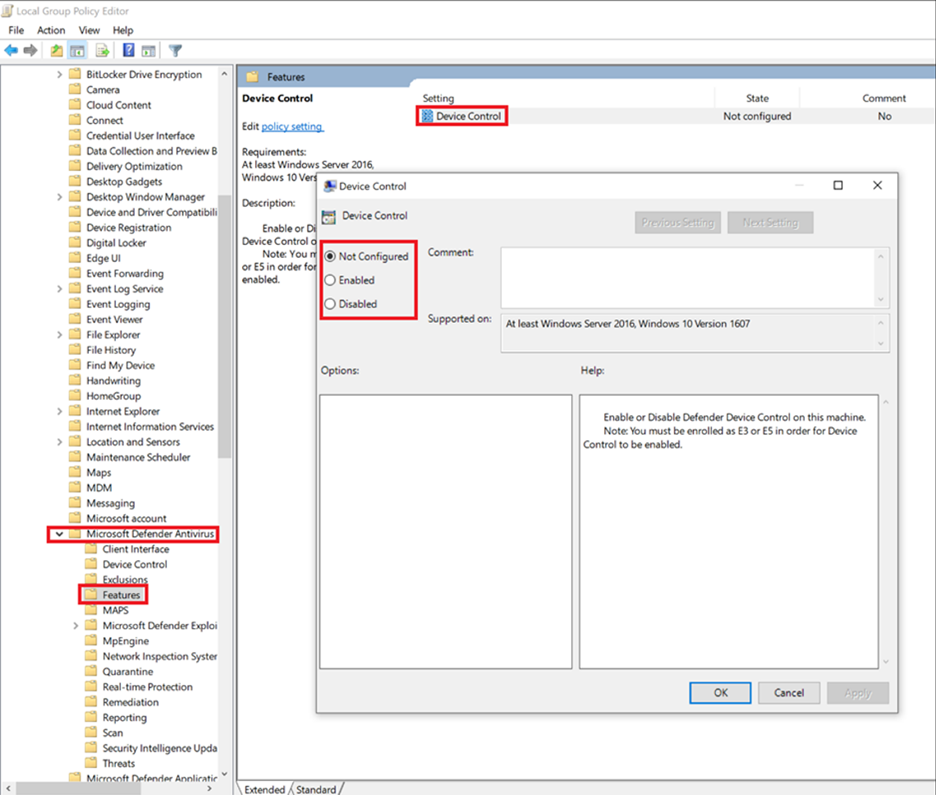This screenshot has width=936, height=795.
Task: Select the Not Configured radio button
Action: pos(330,257)
